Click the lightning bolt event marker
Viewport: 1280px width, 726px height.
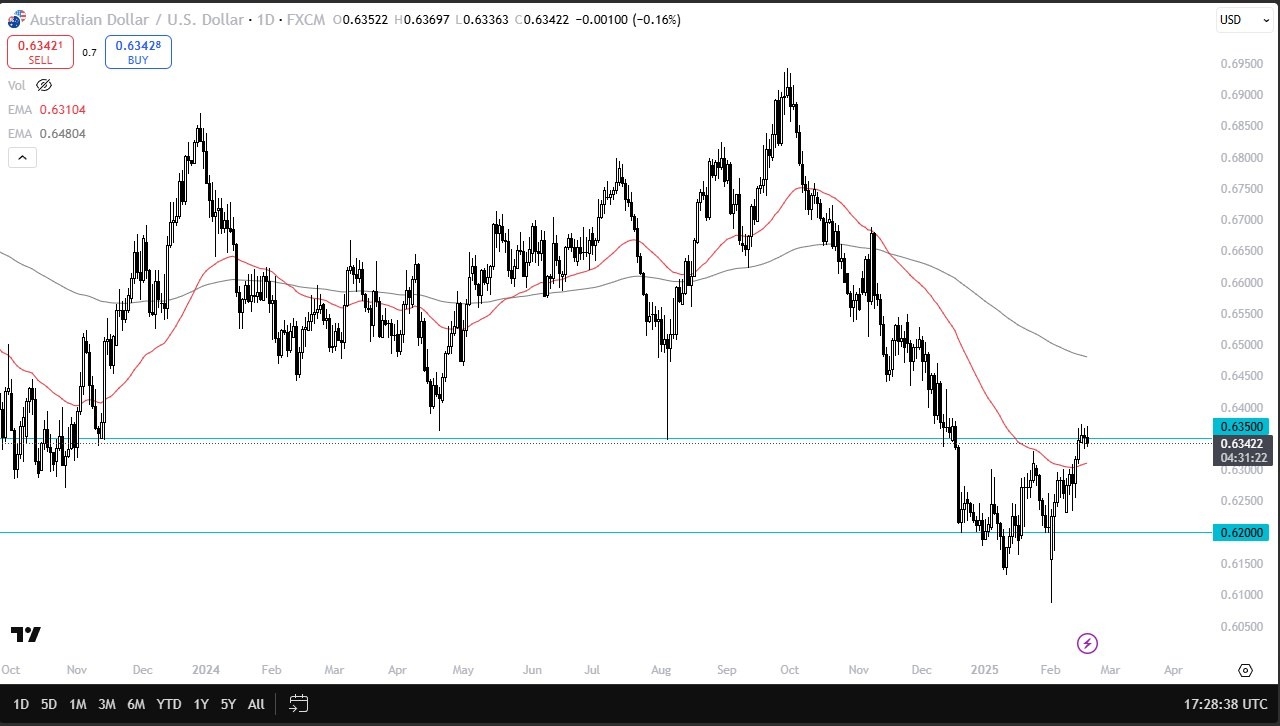pos(1087,643)
